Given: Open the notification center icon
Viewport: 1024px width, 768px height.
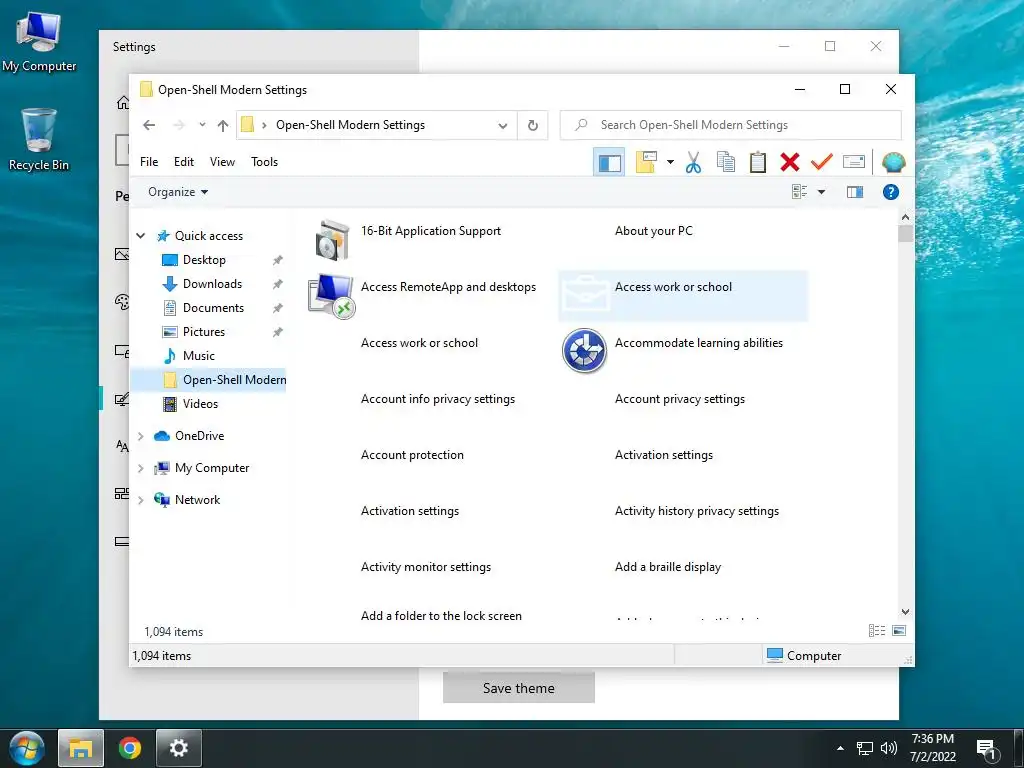Looking at the screenshot, I should (x=986, y=750).
